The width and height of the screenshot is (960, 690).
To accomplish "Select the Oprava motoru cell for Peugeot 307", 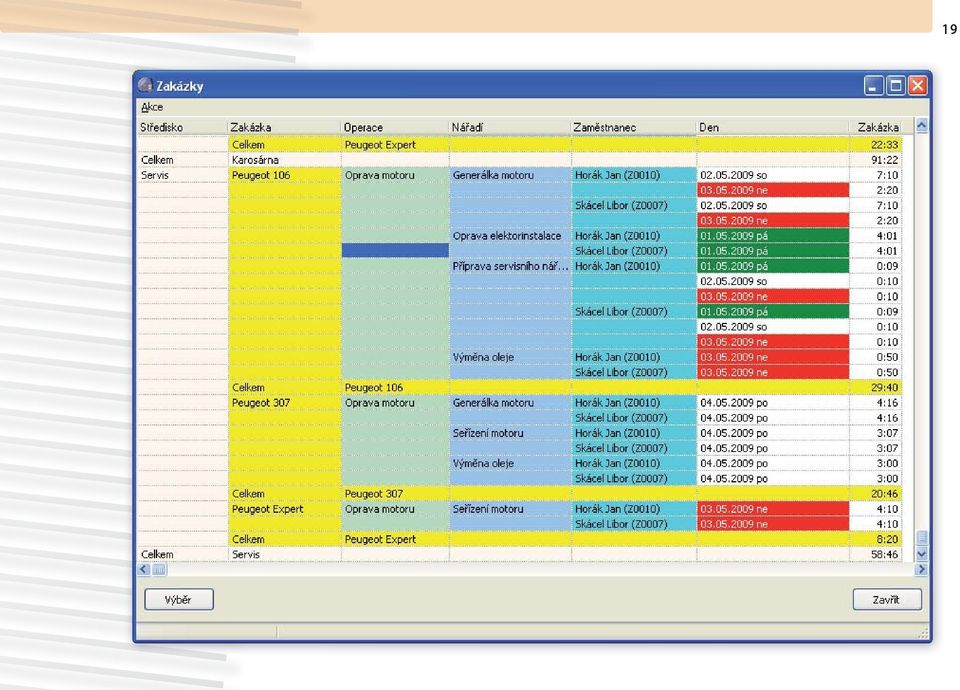I will click(x=395, y=403).
